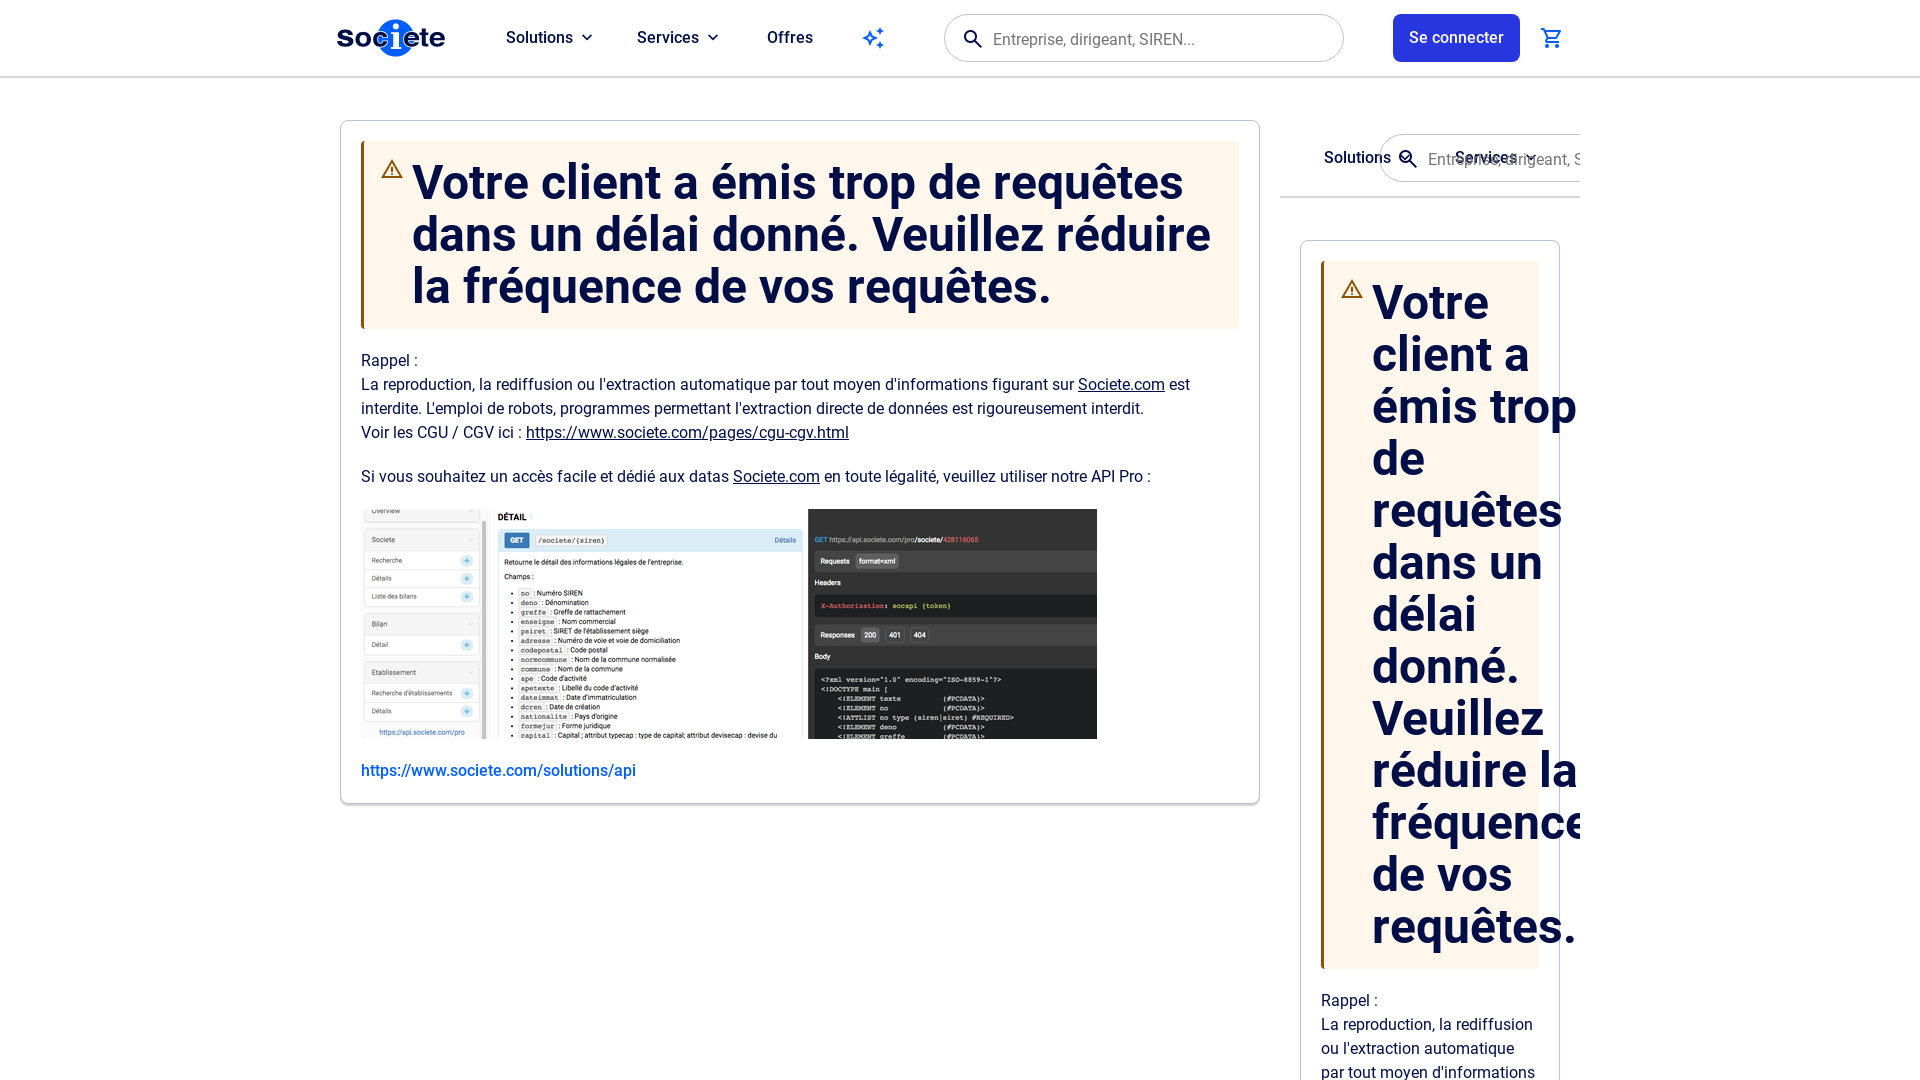Screen dimensions: 1920x1080
Task: Click the Societe.com link in the Rappel paragraph
Action: (1121, 385)
